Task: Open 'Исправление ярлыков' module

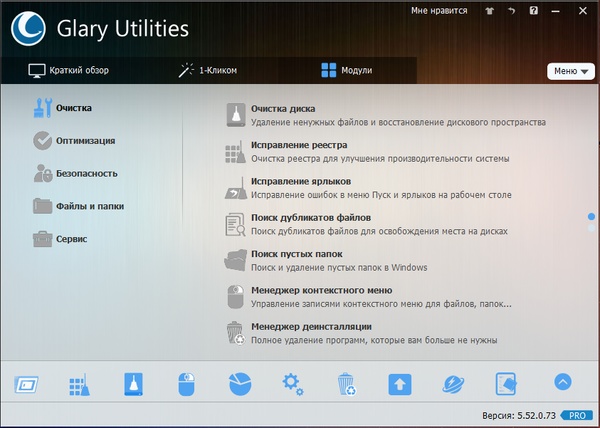Action: (301, 181)
